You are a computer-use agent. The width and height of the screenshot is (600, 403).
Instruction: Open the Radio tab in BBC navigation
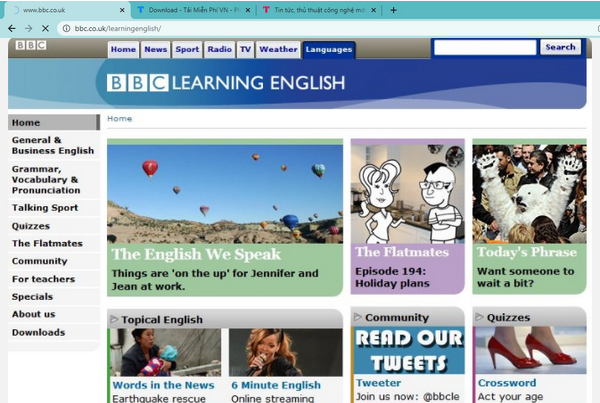(220, 49)
